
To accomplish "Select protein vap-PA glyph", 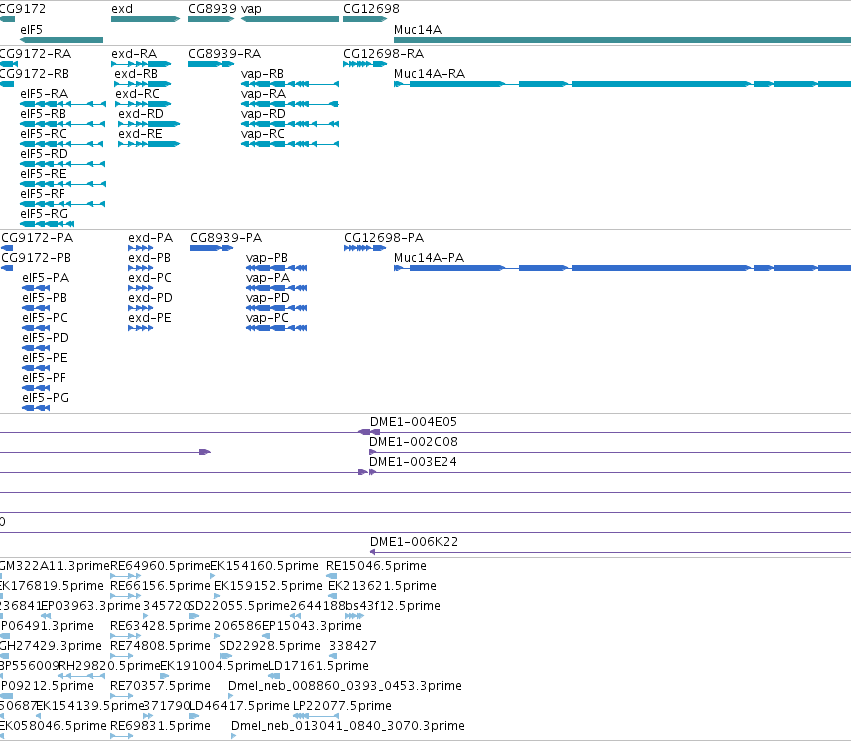I will coord(277,288).
